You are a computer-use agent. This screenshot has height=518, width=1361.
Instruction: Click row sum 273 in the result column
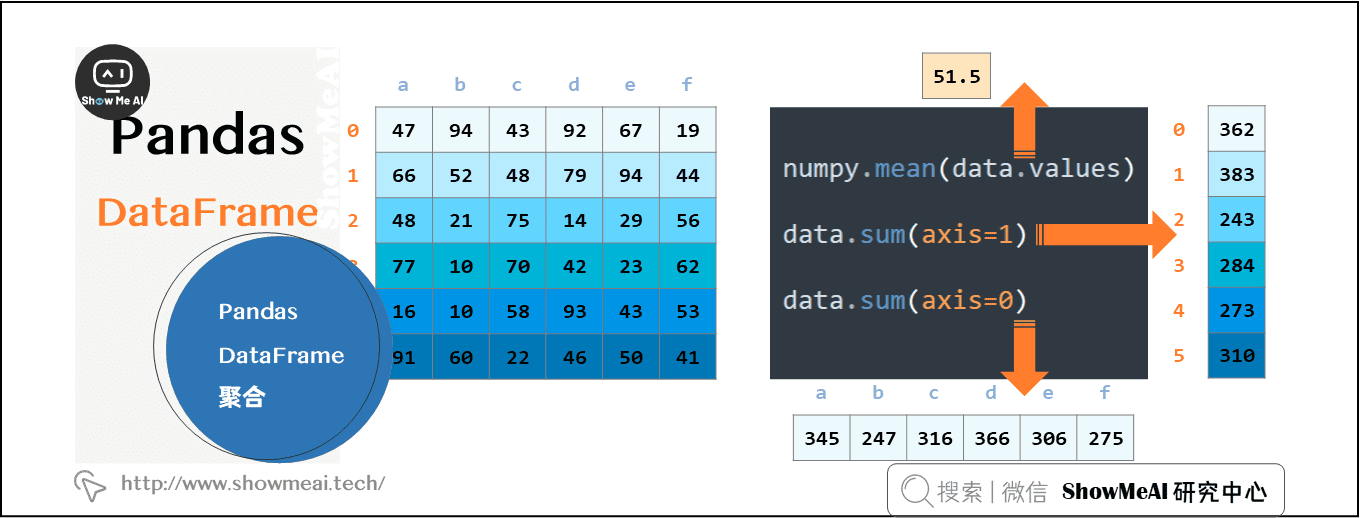[x=1237, y=310]
